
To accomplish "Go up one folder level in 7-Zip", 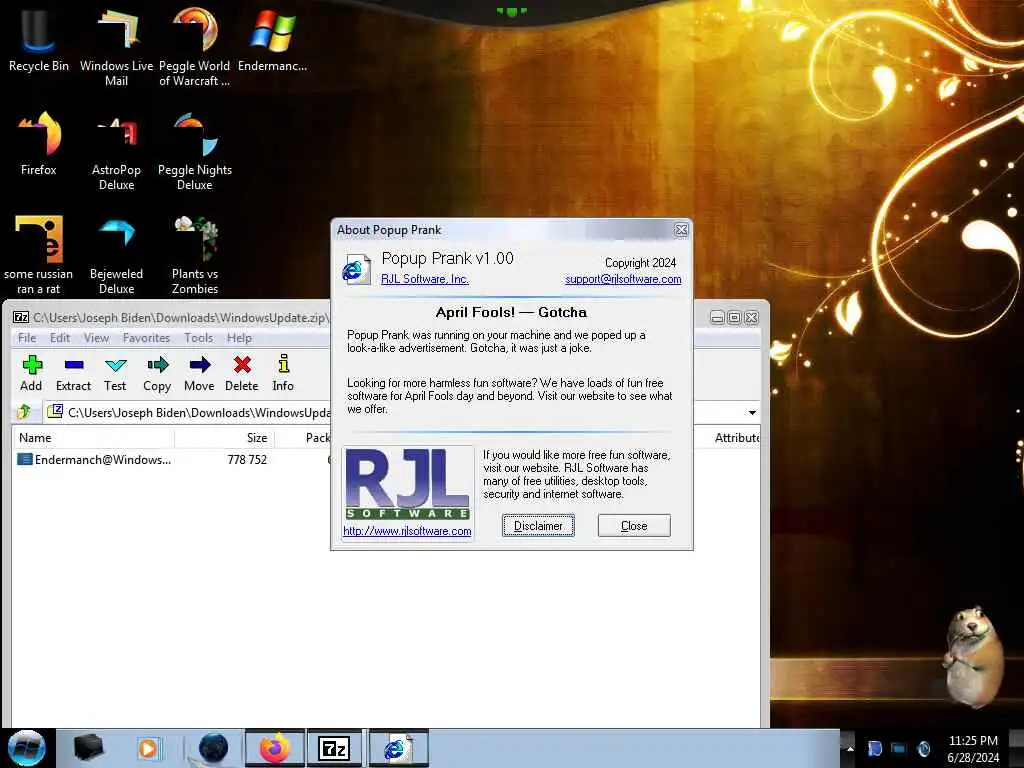I will [x=24, y=412].
